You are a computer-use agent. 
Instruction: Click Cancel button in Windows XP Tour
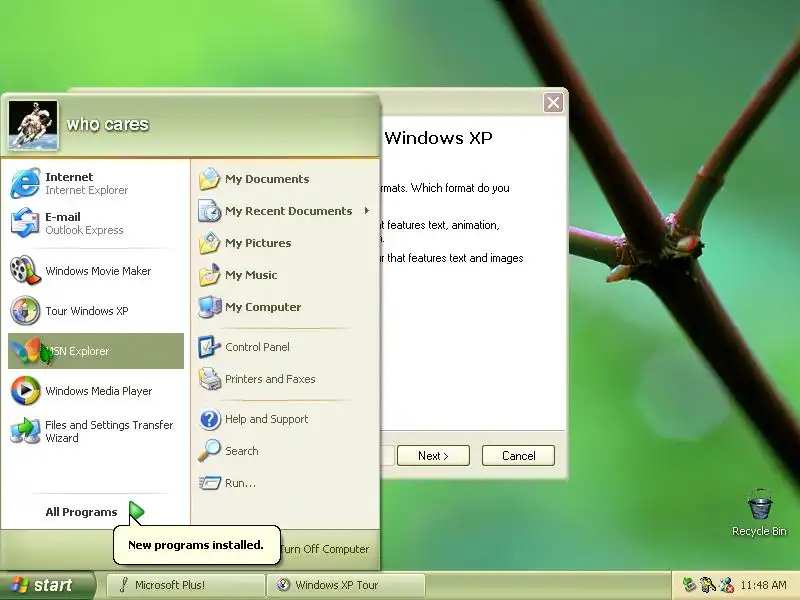518,456
